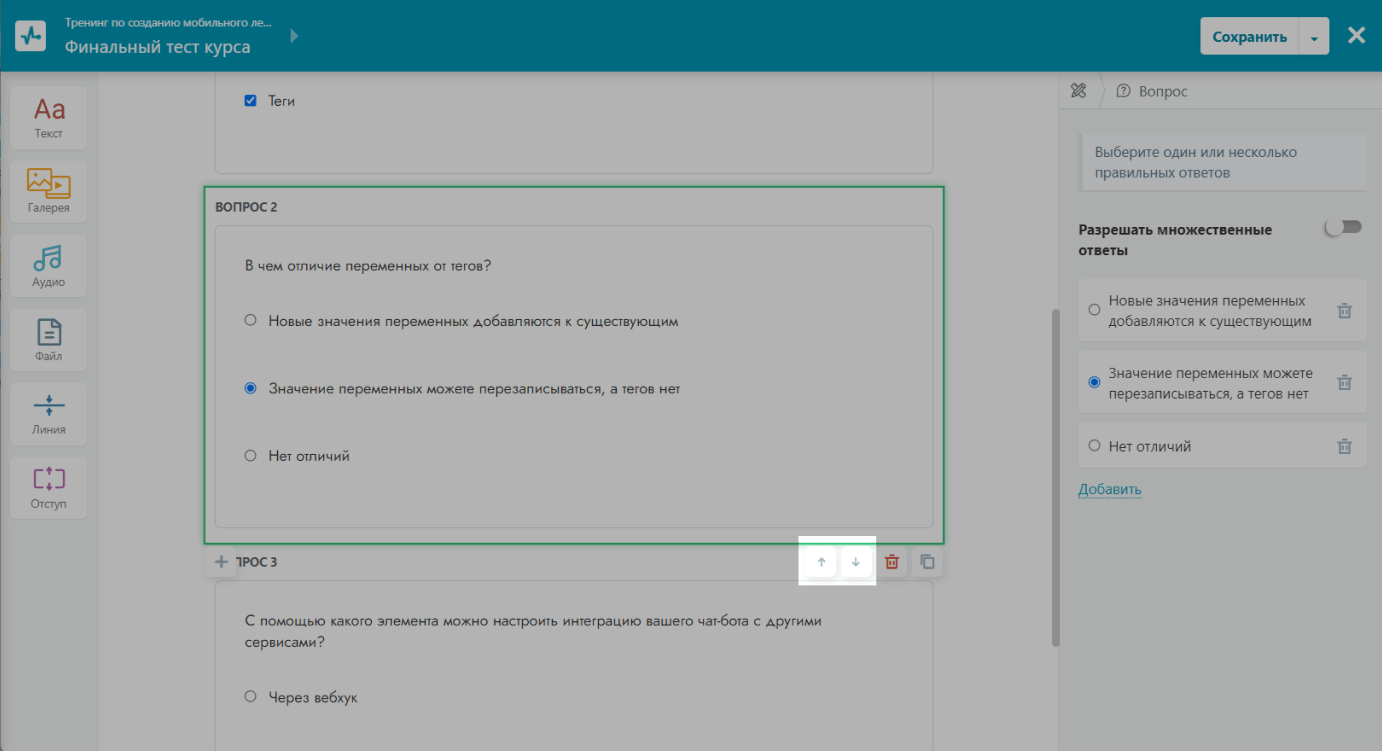Click the Сохранить button

click(x=1249, y=37)
